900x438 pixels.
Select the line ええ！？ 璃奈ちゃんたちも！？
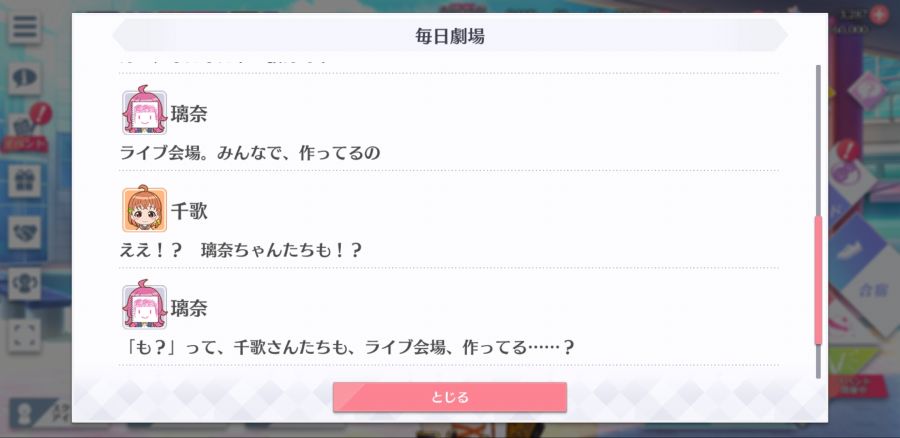241,250
